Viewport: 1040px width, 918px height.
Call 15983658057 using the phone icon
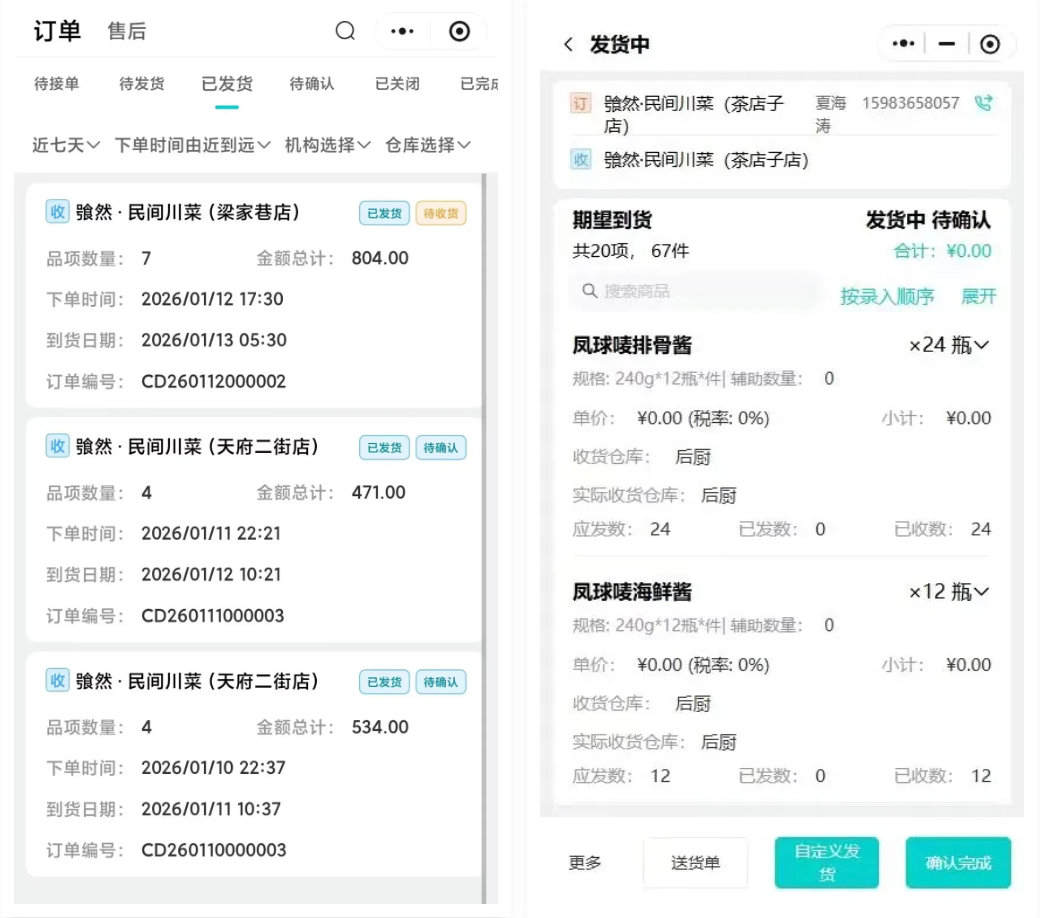coord(984,103)
